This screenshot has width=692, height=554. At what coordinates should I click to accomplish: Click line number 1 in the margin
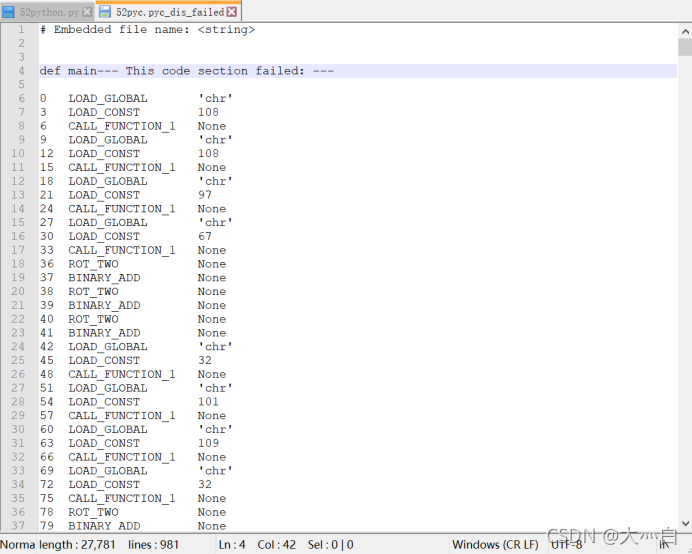21,30
